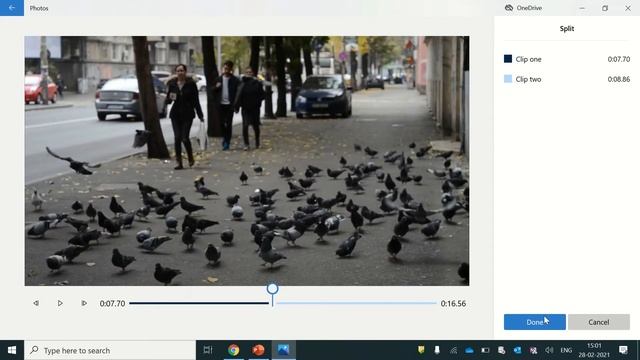Click the ENG language indicator

point(566,350)
